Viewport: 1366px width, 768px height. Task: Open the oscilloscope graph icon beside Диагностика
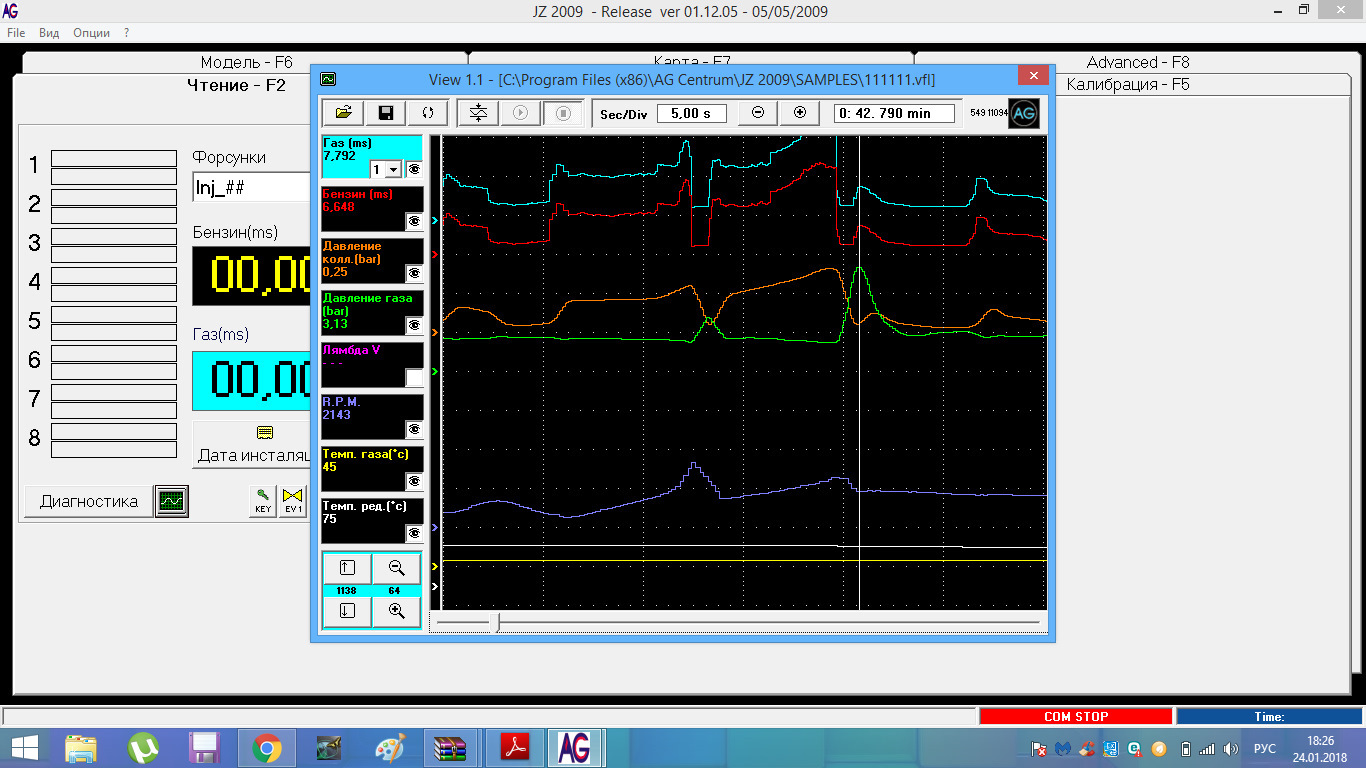coord(171,501)
